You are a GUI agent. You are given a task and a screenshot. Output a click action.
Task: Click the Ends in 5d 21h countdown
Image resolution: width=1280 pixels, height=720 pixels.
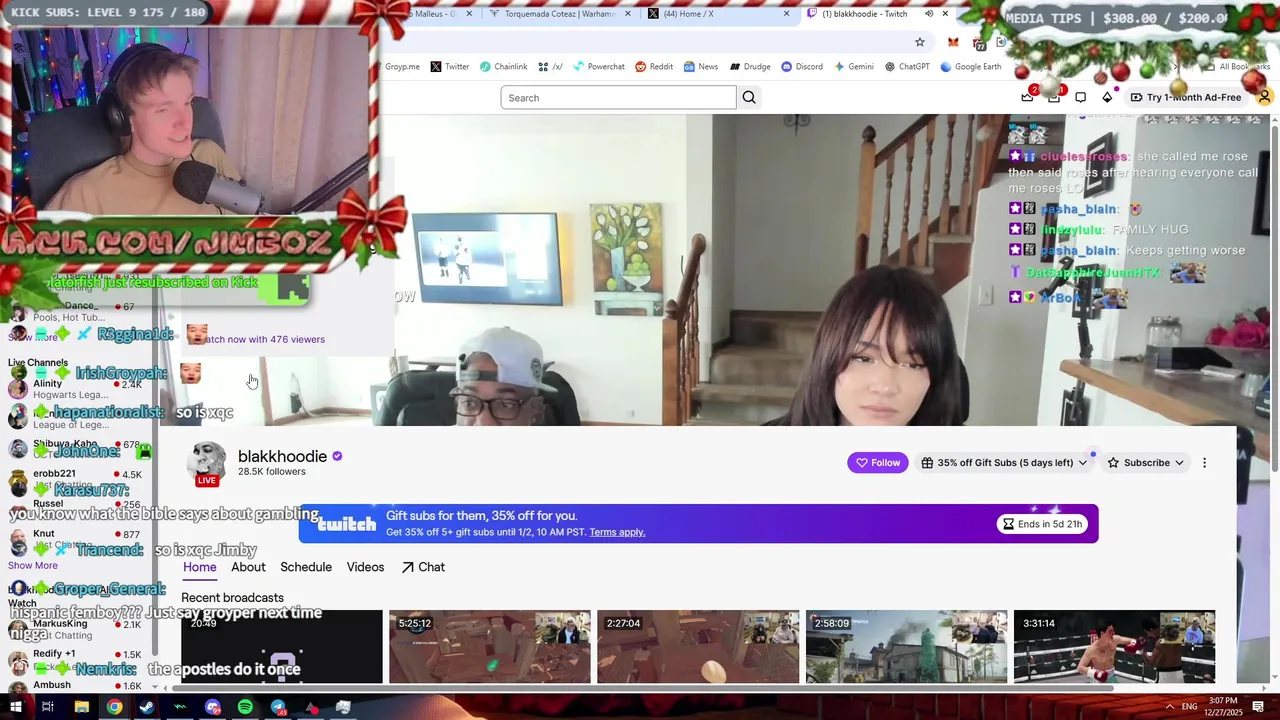1042,524
